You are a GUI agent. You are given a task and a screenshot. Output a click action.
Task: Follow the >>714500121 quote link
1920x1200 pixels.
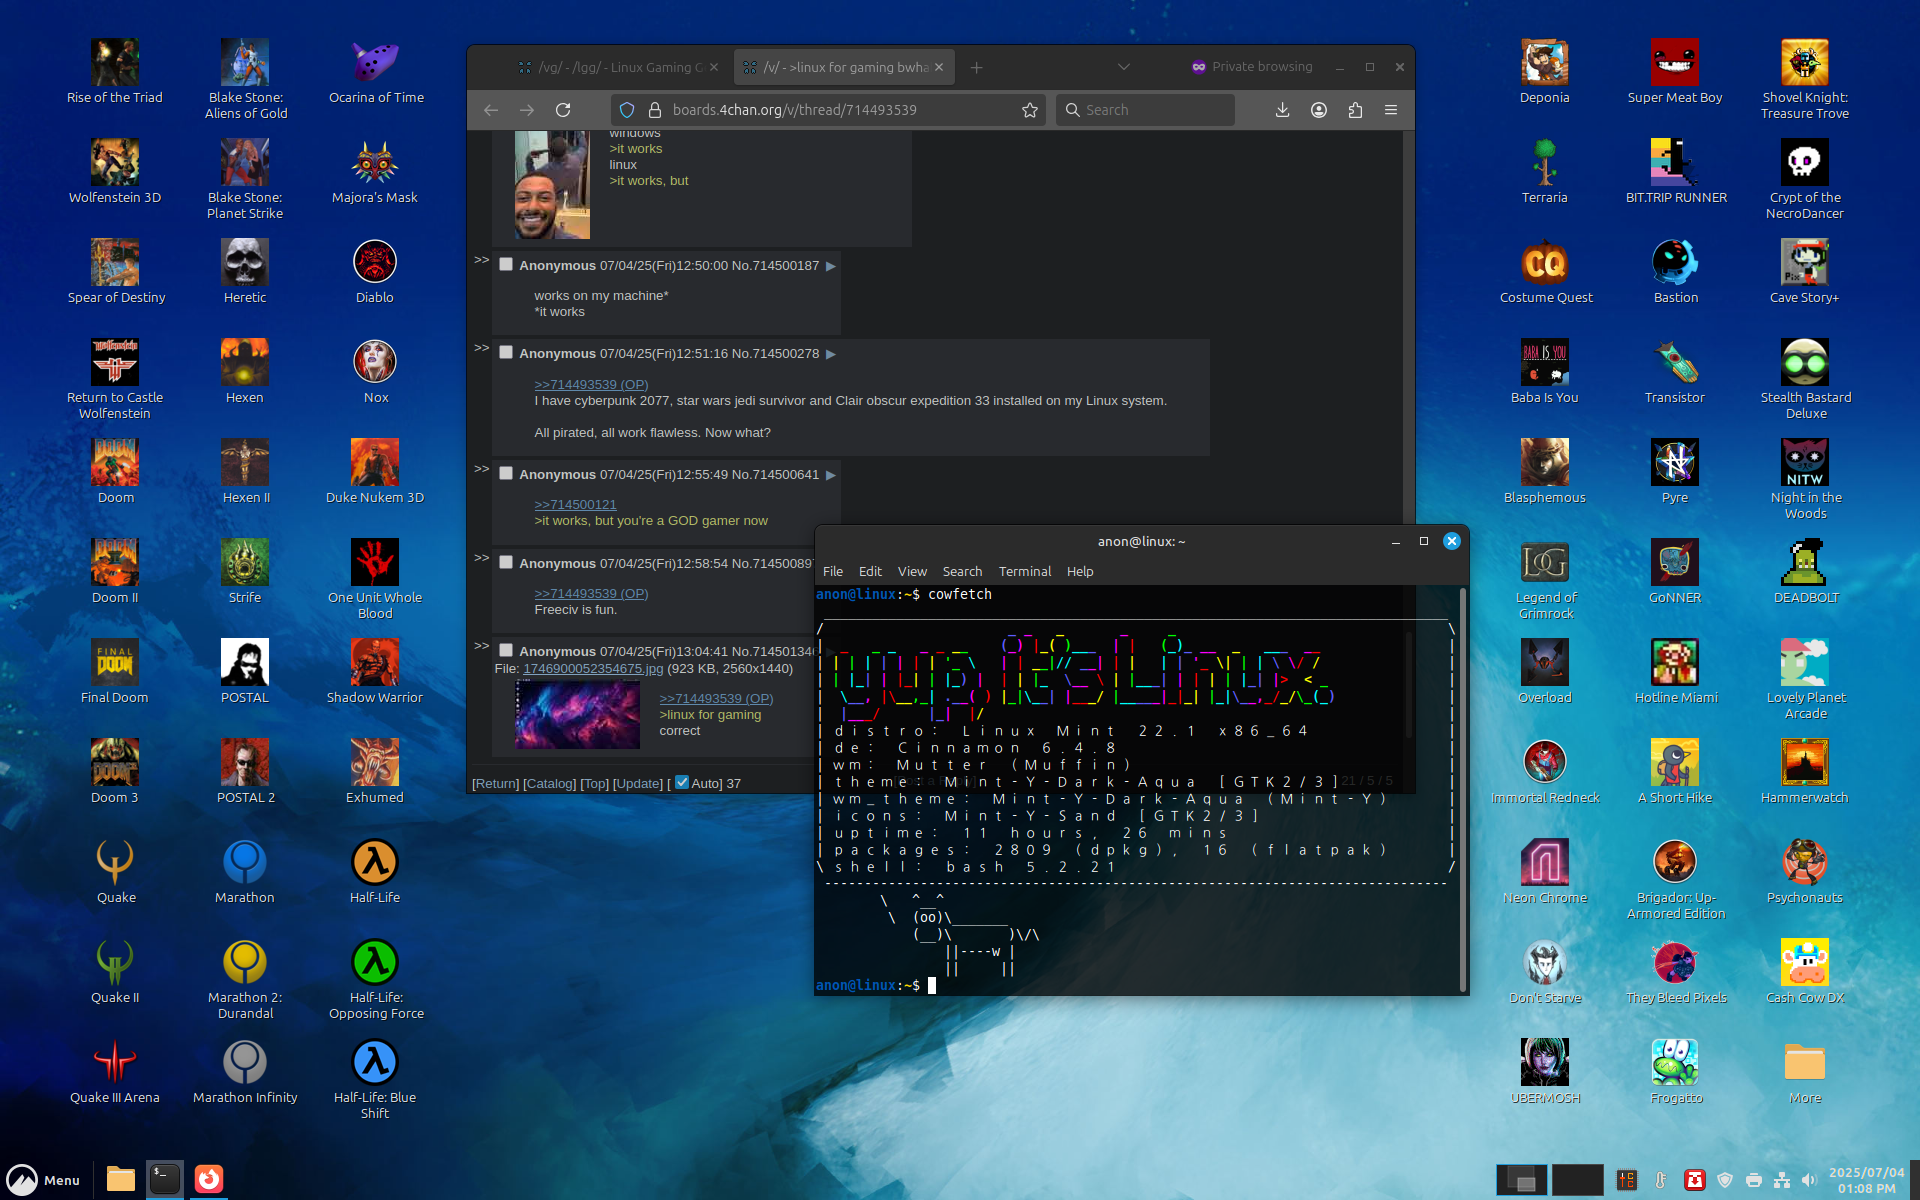pyautogui.click(x=575, y=505)
